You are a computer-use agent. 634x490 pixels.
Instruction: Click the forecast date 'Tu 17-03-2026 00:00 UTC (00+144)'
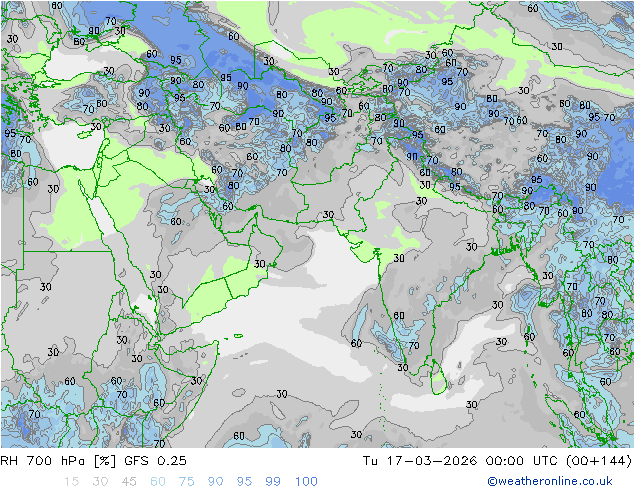tap(497, 460)
